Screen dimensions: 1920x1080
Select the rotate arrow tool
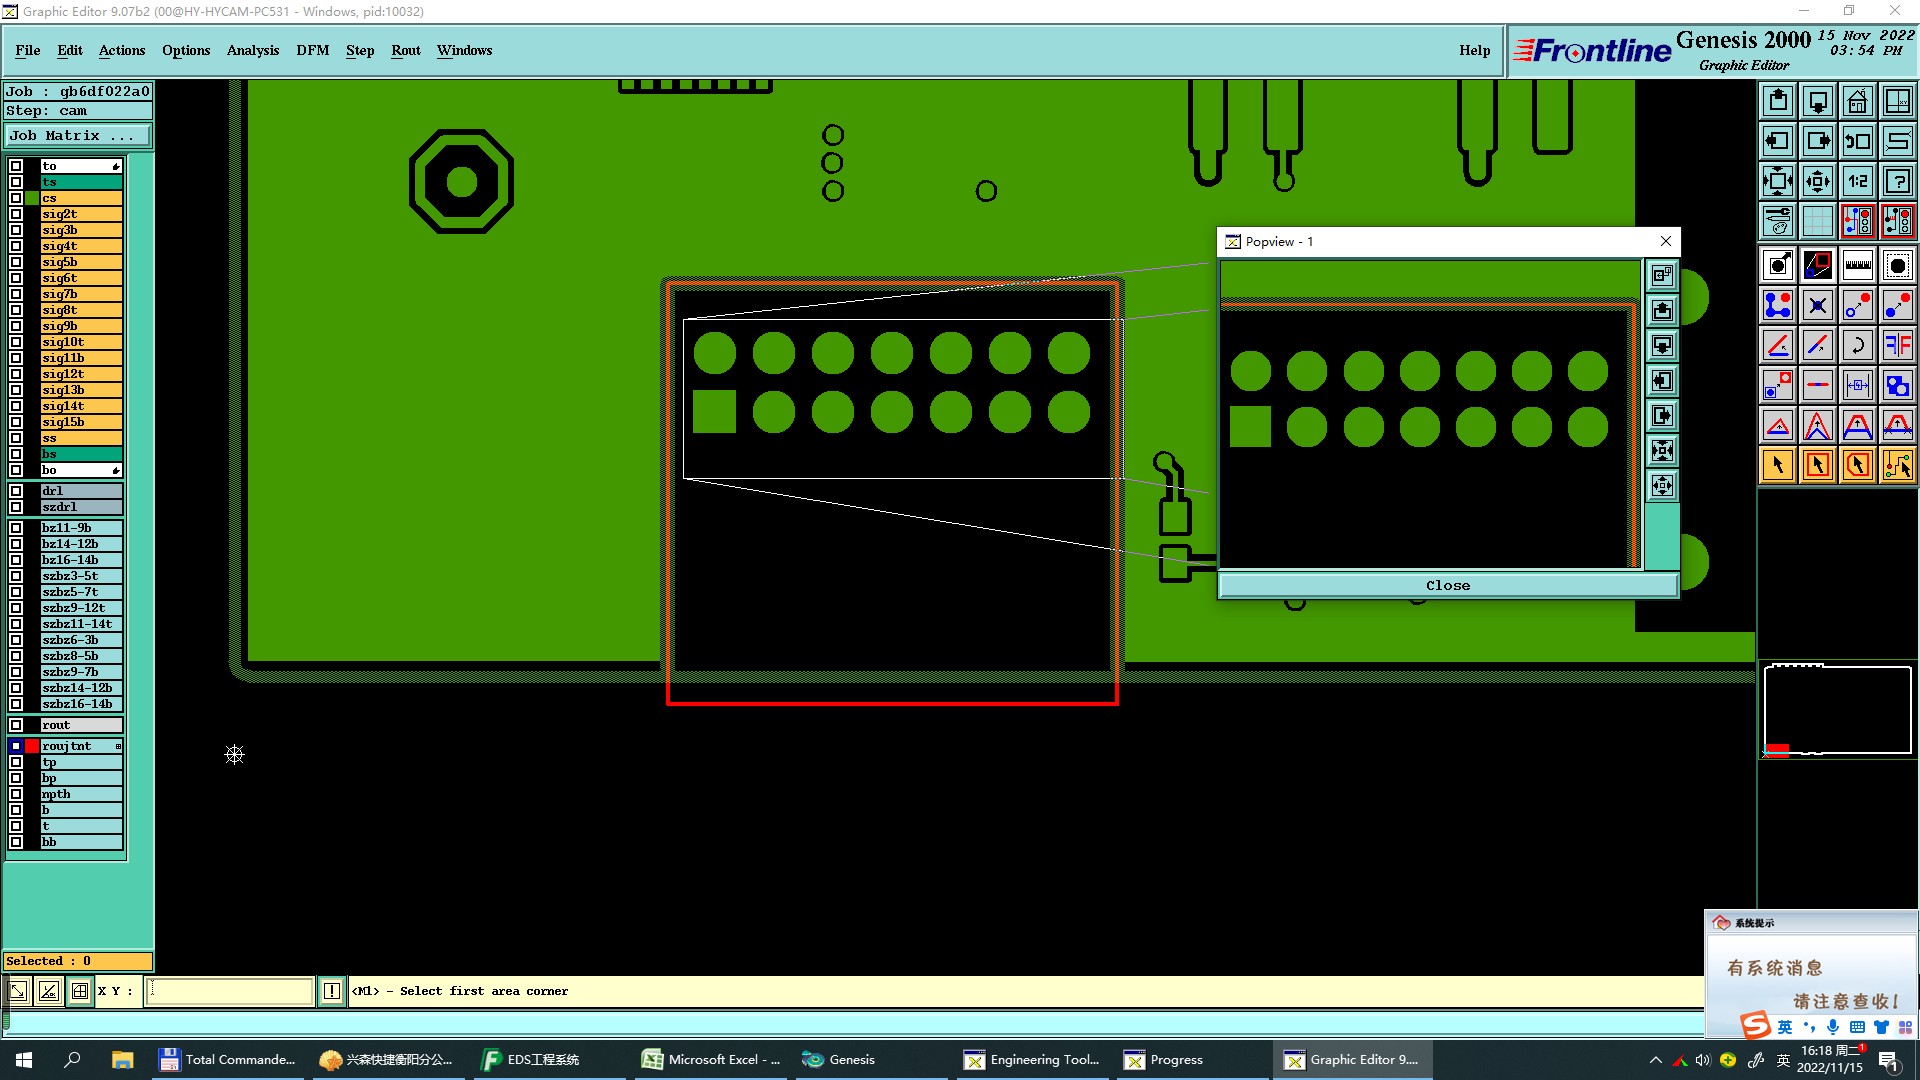coord(1857,345)
